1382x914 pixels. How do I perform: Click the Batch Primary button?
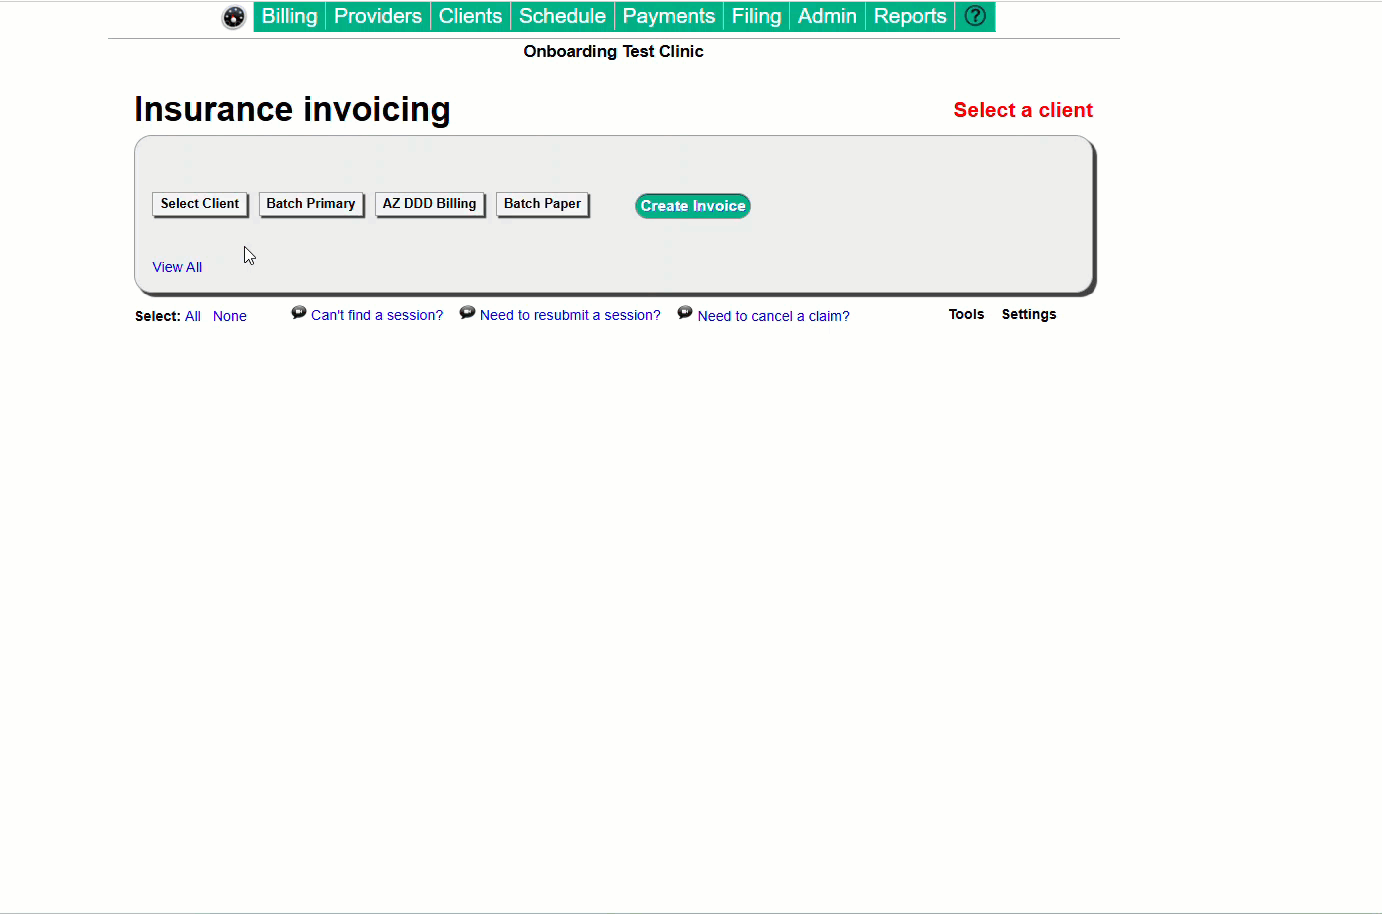(x=311, y=204)
